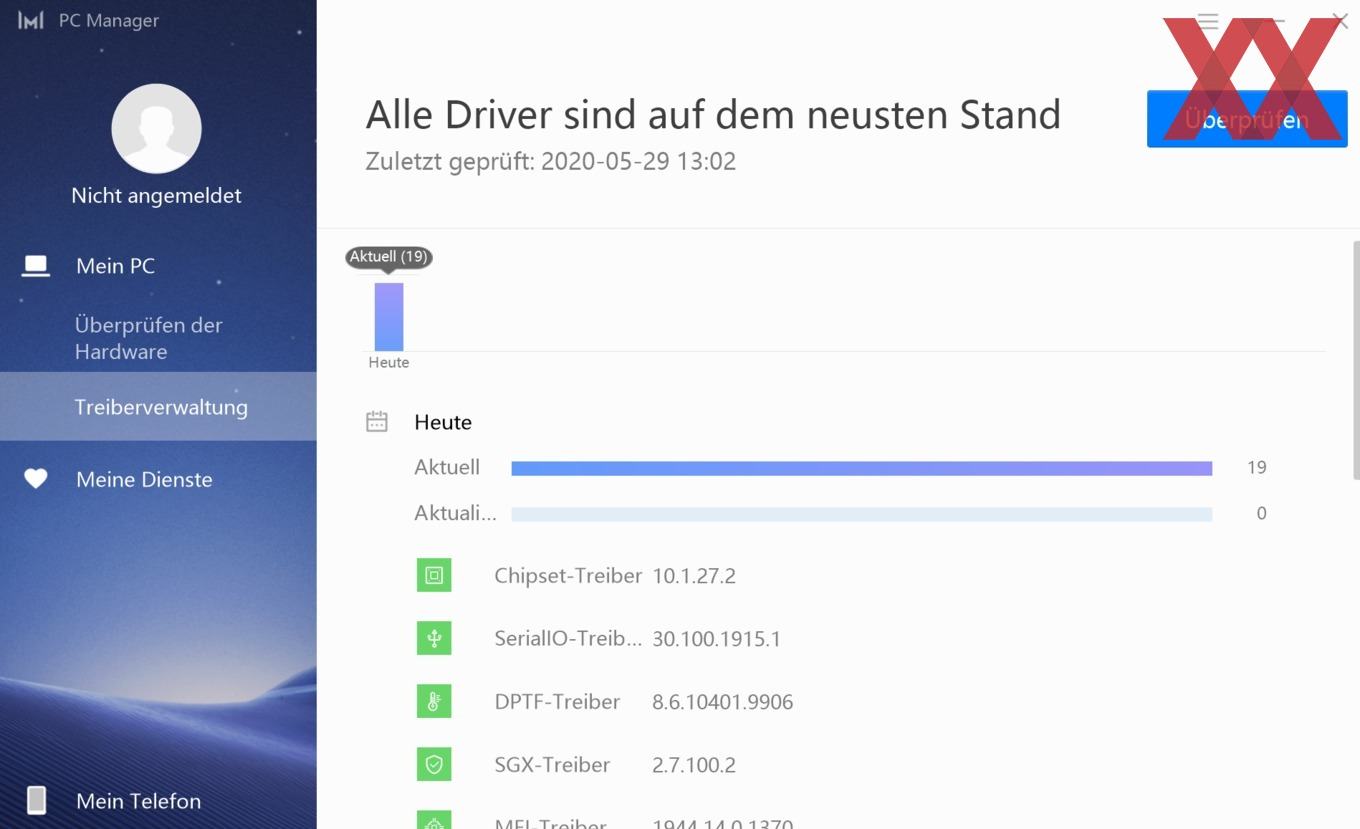Select the SGX-Treiber shield icon
Image resolution: width=1360 pixels, height=829 pixels.
coord(434,764)
